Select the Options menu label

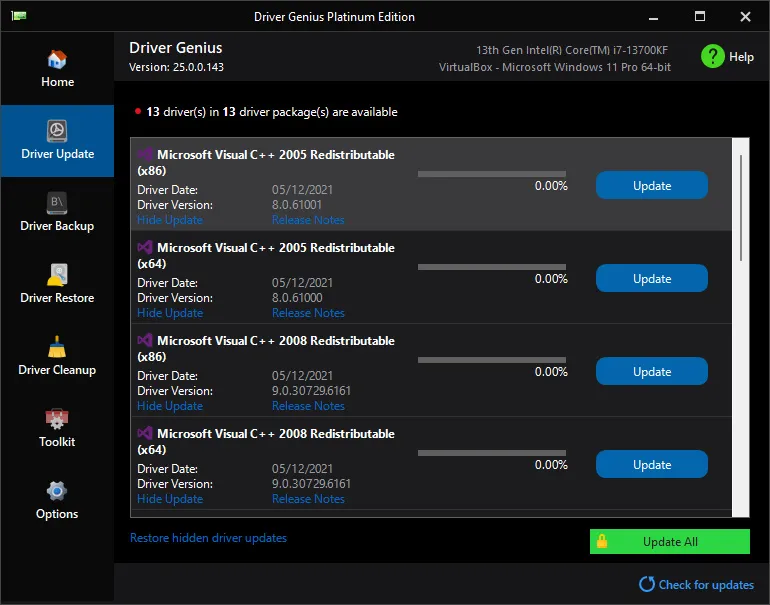tap(57, 513)
